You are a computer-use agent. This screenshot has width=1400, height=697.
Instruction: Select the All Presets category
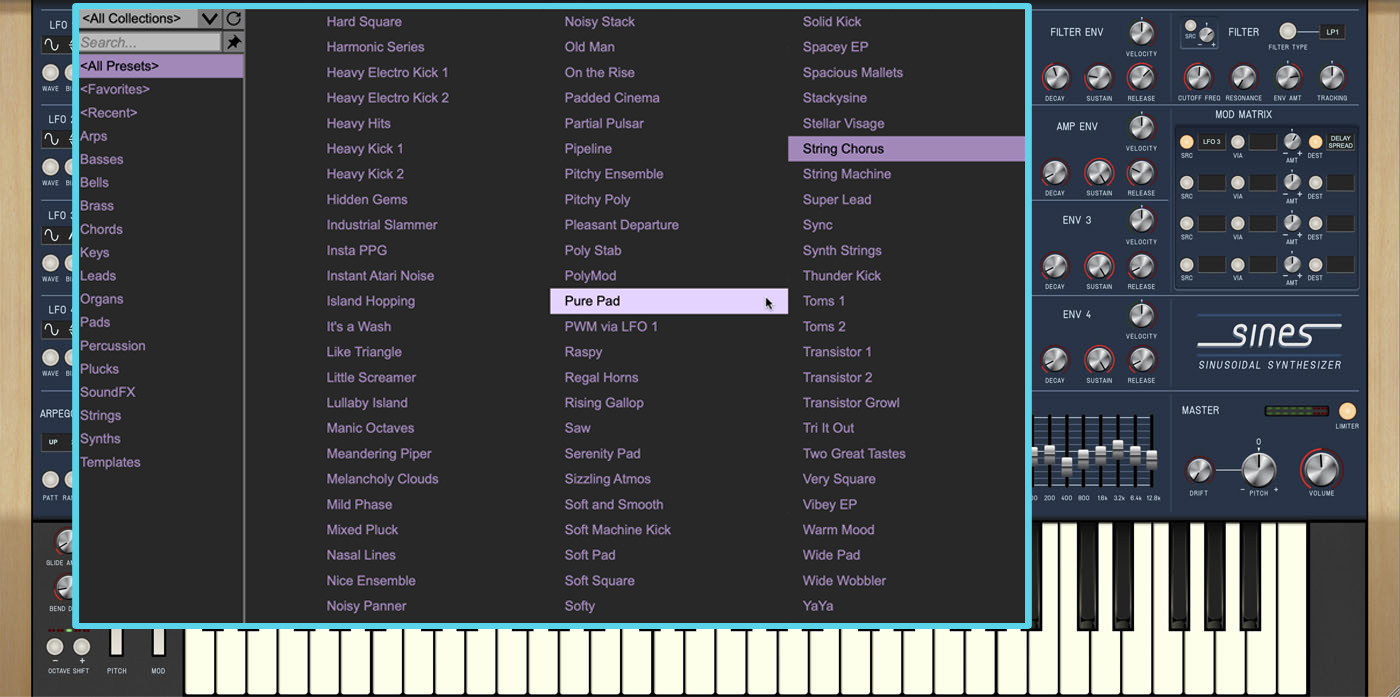pyautogui.click(x=161, y=66)
